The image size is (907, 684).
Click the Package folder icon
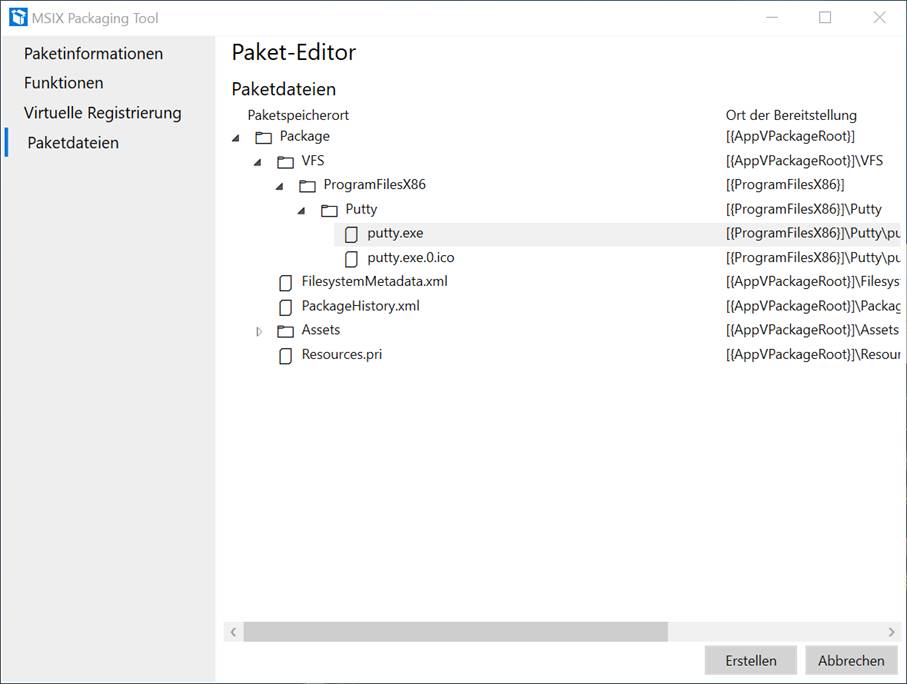[264, 137]
